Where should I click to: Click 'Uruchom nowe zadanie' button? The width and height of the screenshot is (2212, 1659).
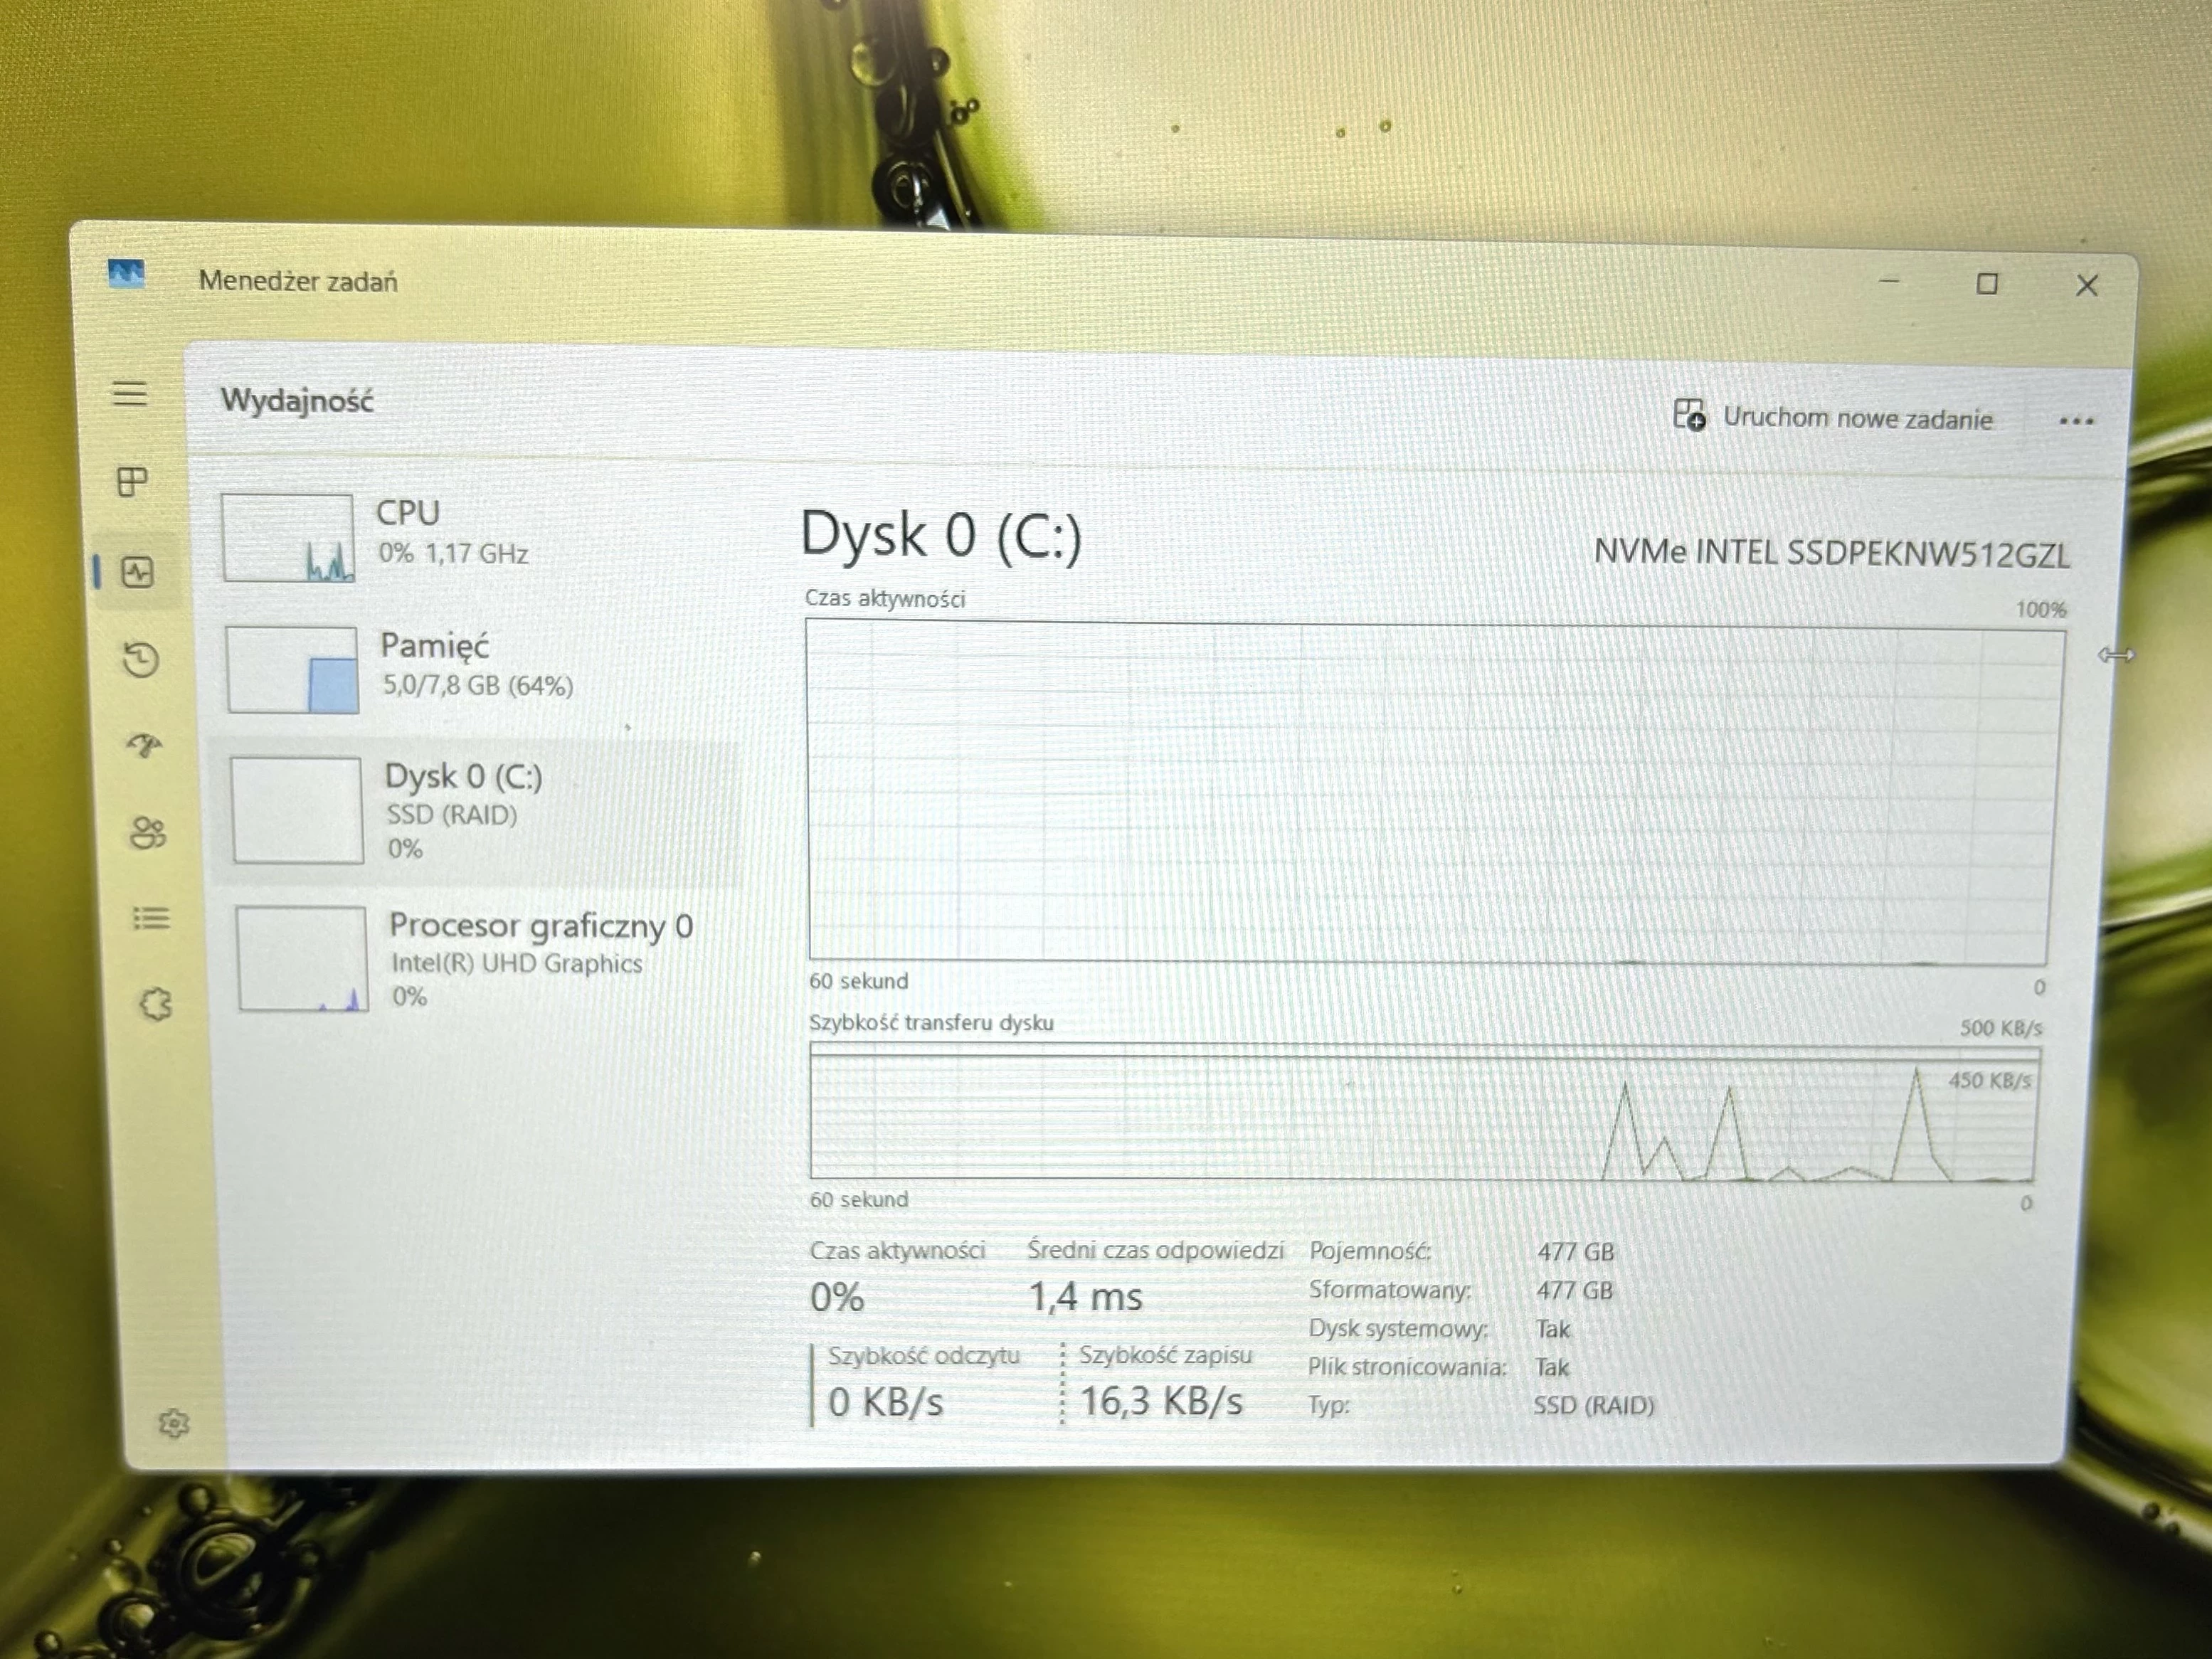(x=1834, y=417)
